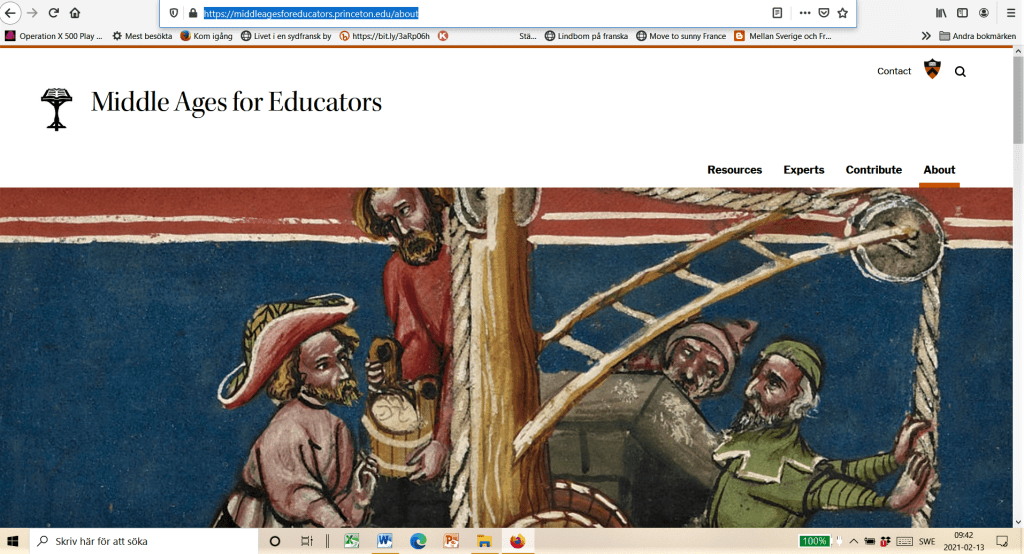Open the Resources menu item

coord(734,170)
